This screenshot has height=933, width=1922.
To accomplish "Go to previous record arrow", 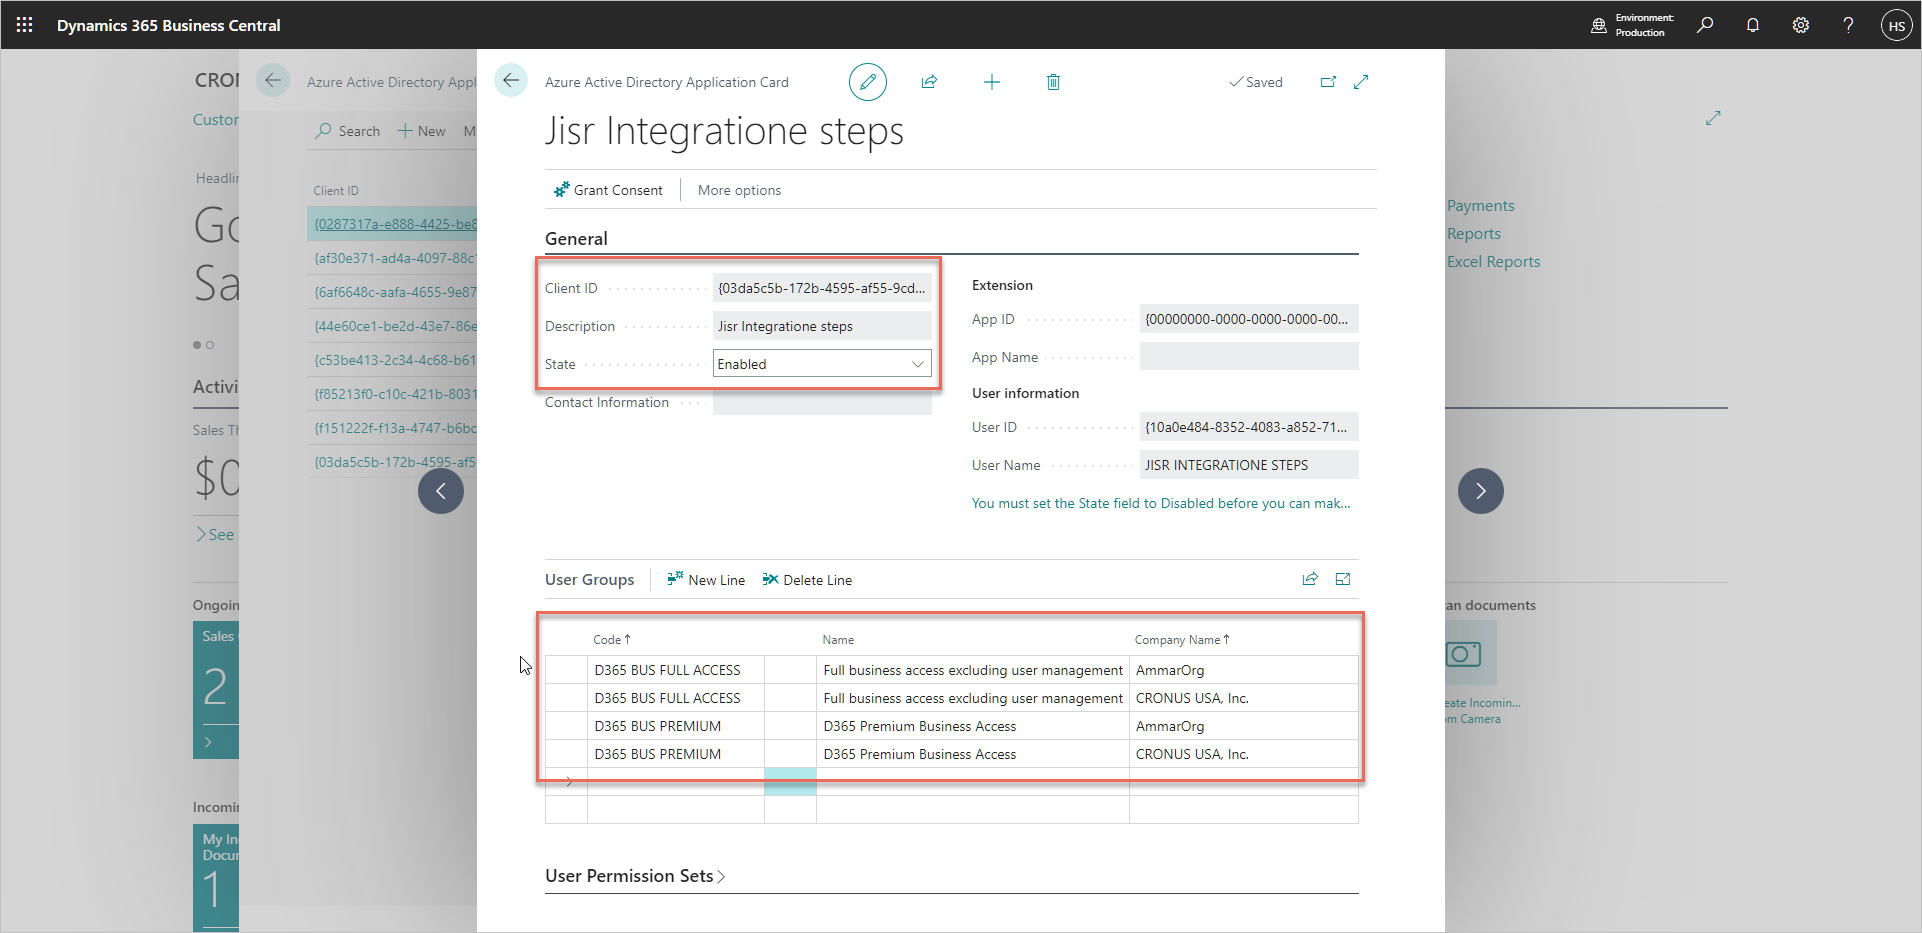I will tap(441, 491).
